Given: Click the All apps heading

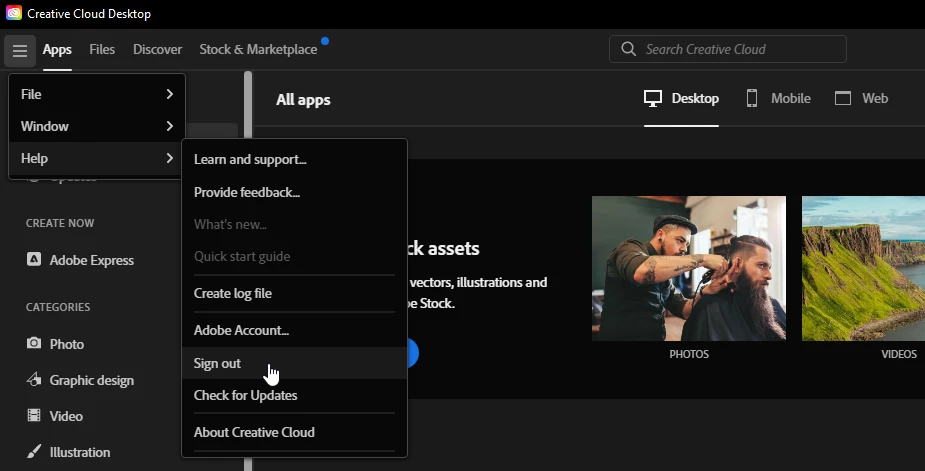Looking at the screenshot, I should pos(303,100).
